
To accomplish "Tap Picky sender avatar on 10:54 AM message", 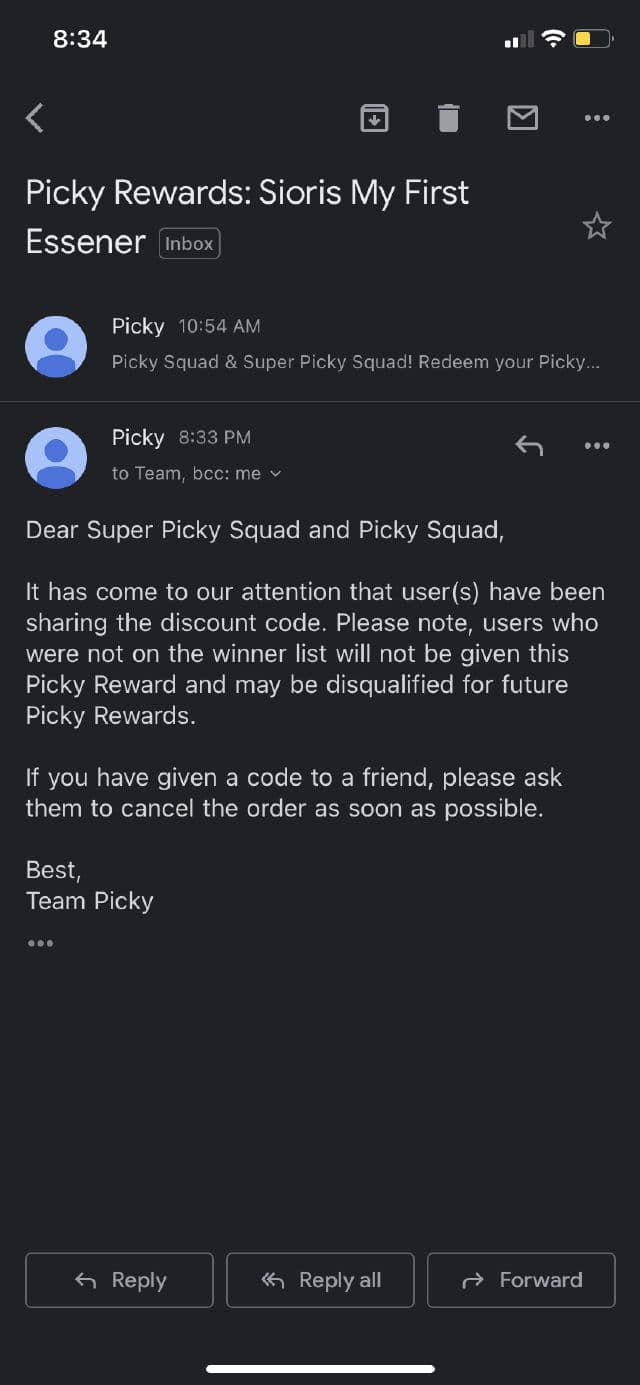I will point(56,347).
